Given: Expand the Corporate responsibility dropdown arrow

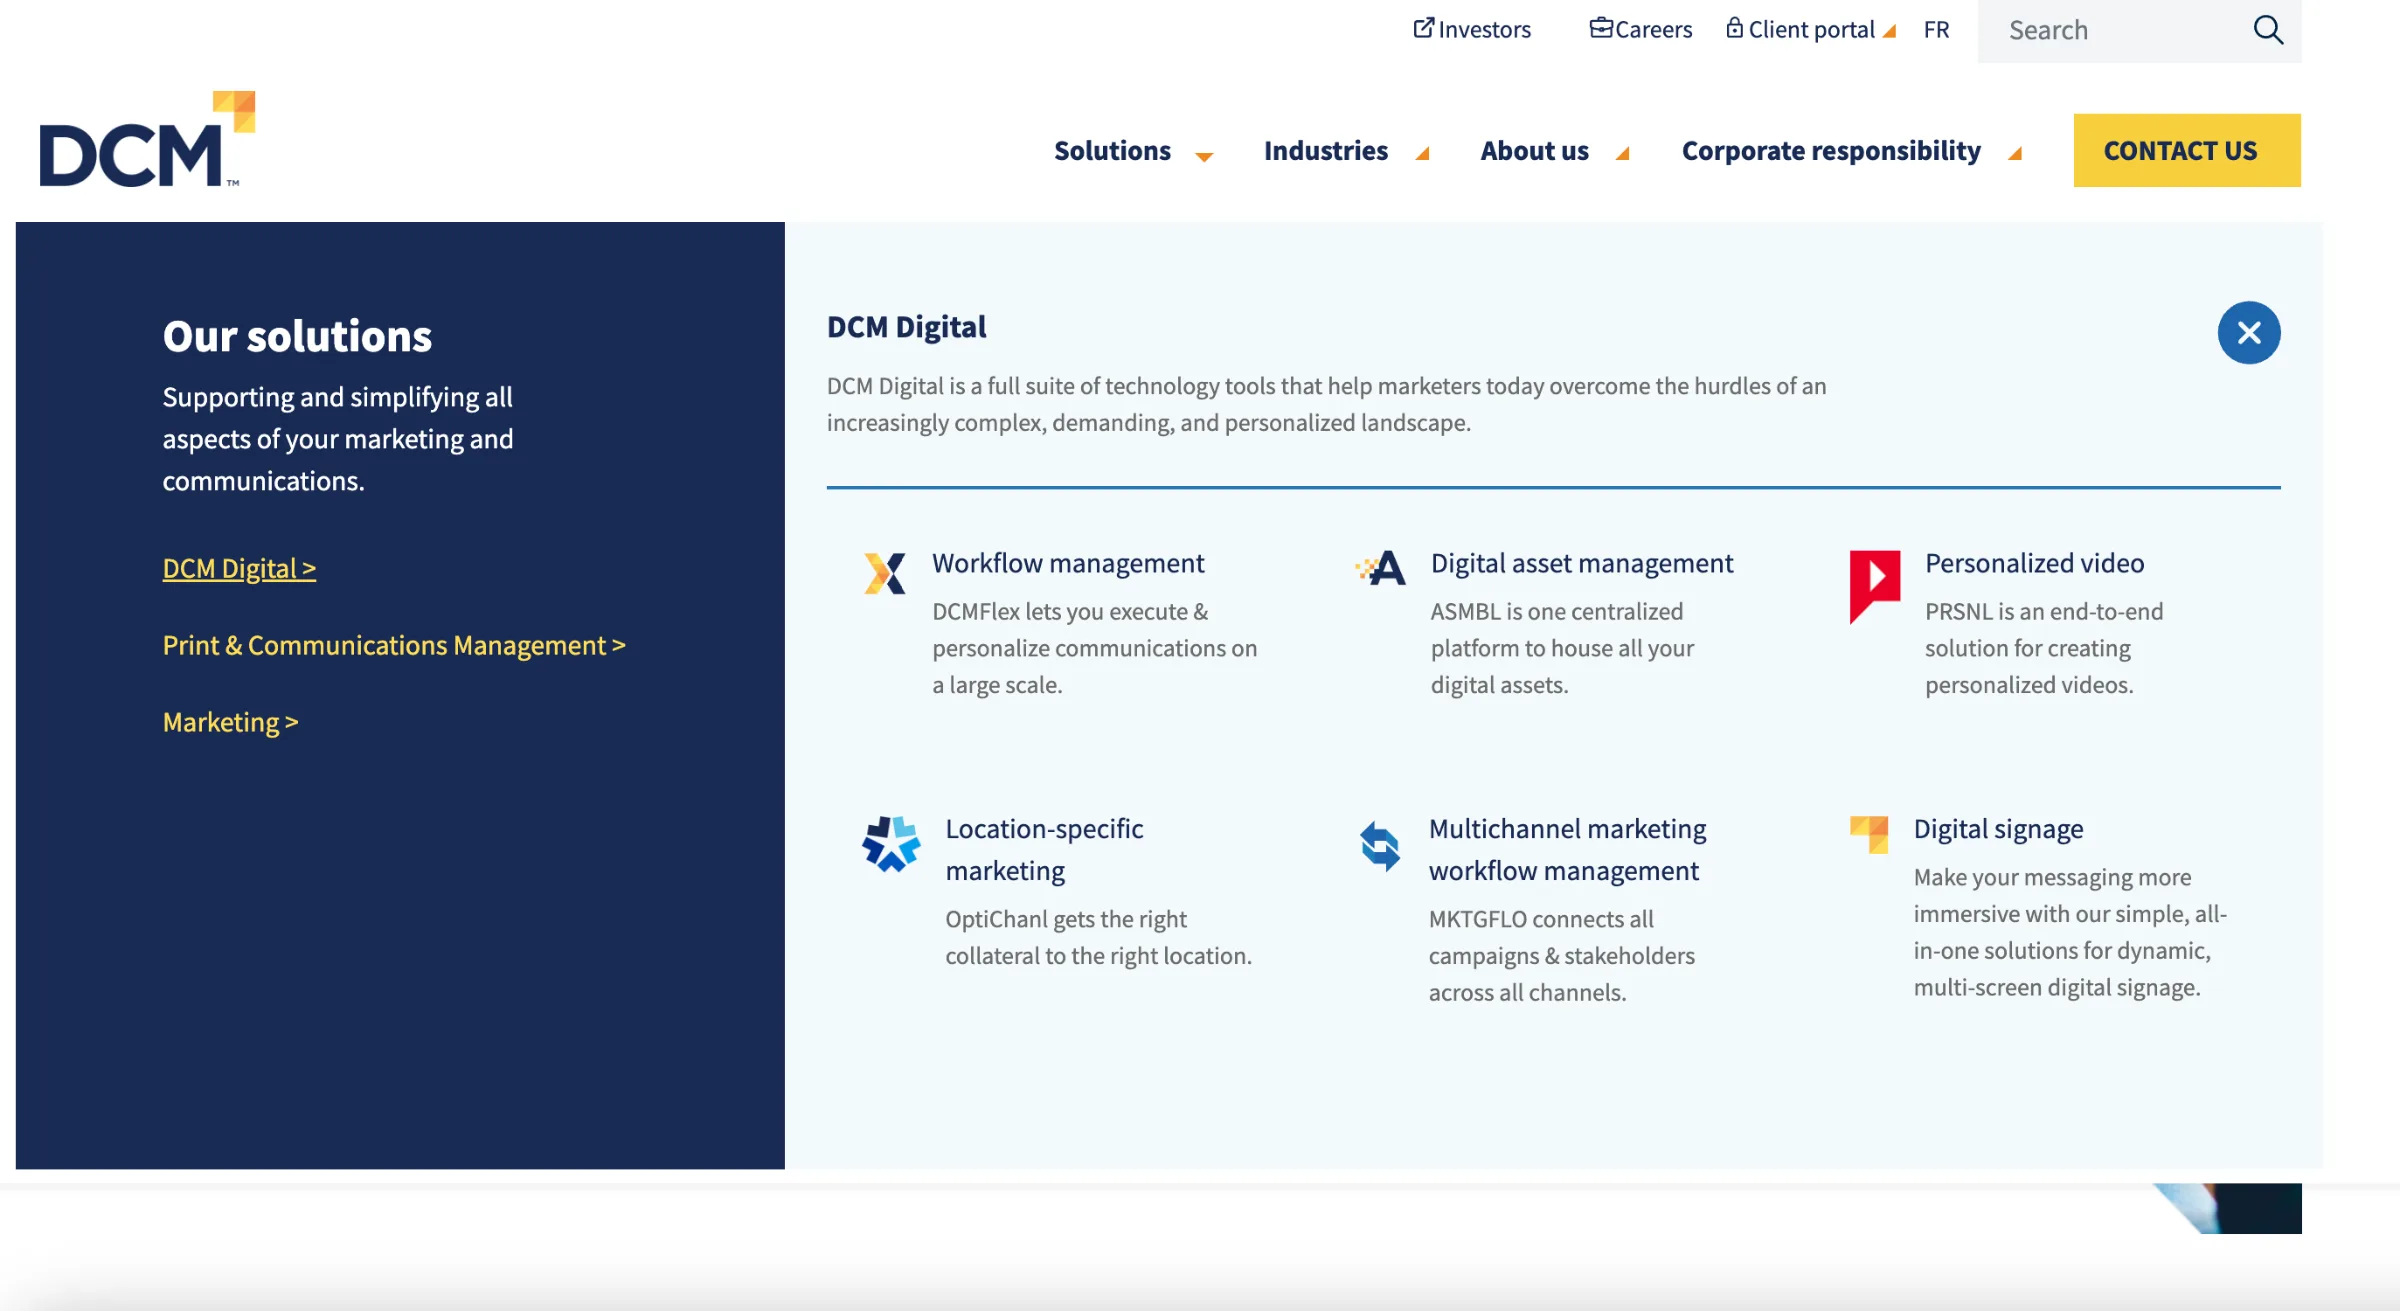Looking at the screenshot, I should click(x=2015, y=153).
